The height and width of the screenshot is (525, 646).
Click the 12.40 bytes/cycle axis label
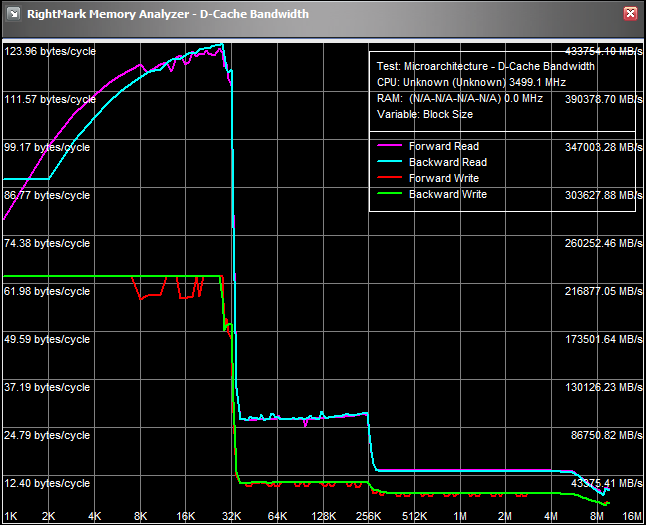pyautogui.click(x=47, y=483)
